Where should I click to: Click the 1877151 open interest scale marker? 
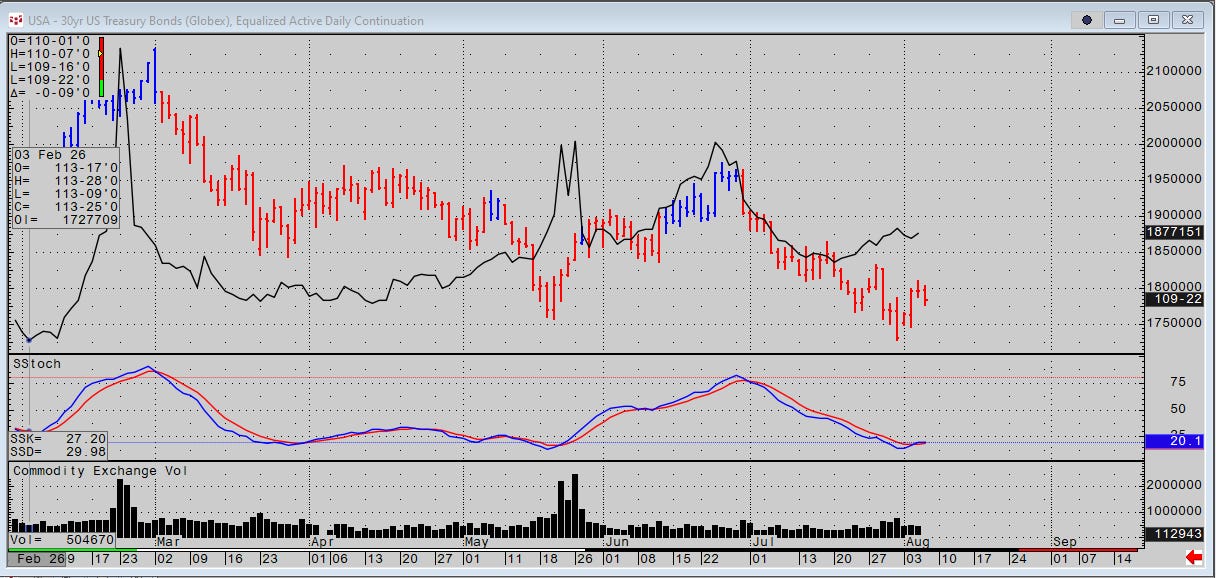click(x=1174, y=231)
